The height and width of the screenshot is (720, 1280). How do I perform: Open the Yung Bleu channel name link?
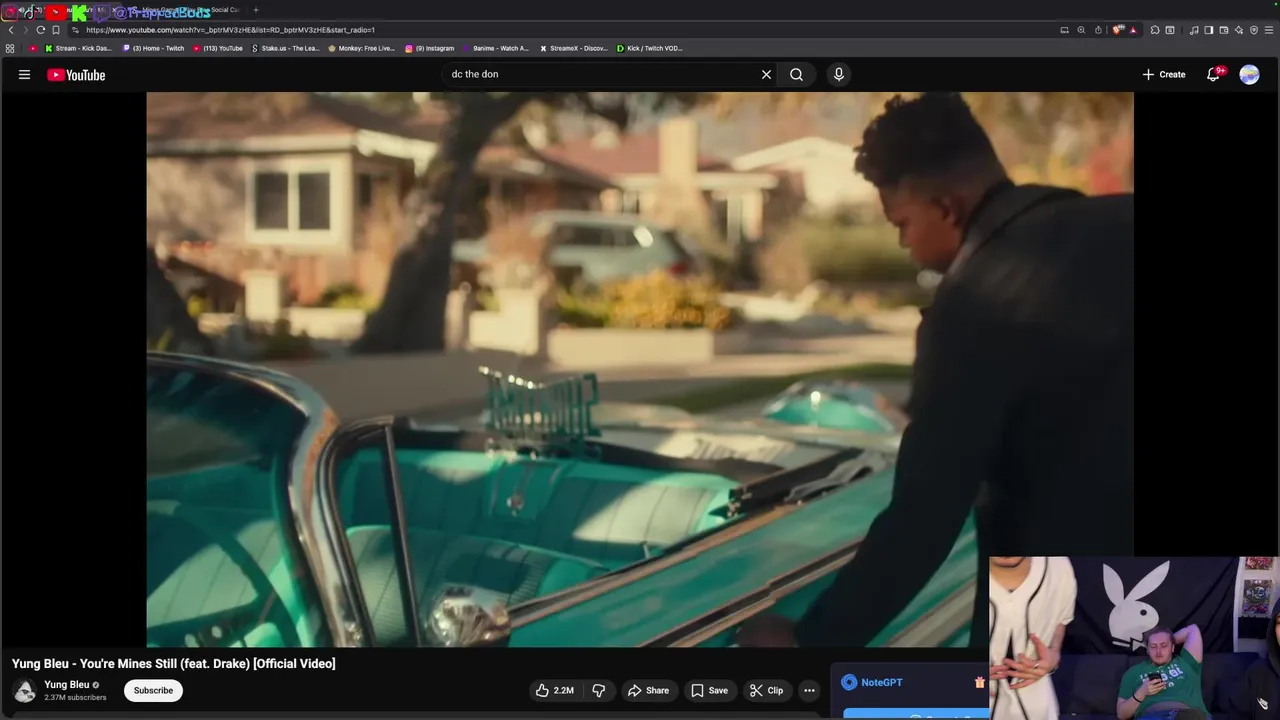point(66,685)
